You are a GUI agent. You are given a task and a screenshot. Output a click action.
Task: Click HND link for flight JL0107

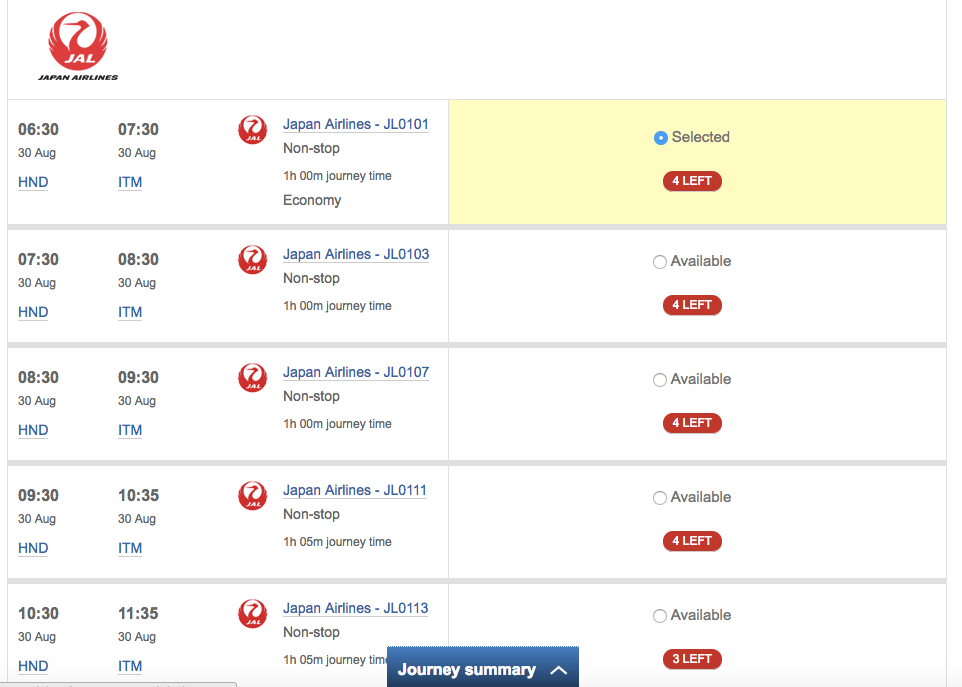coord(33,430)
